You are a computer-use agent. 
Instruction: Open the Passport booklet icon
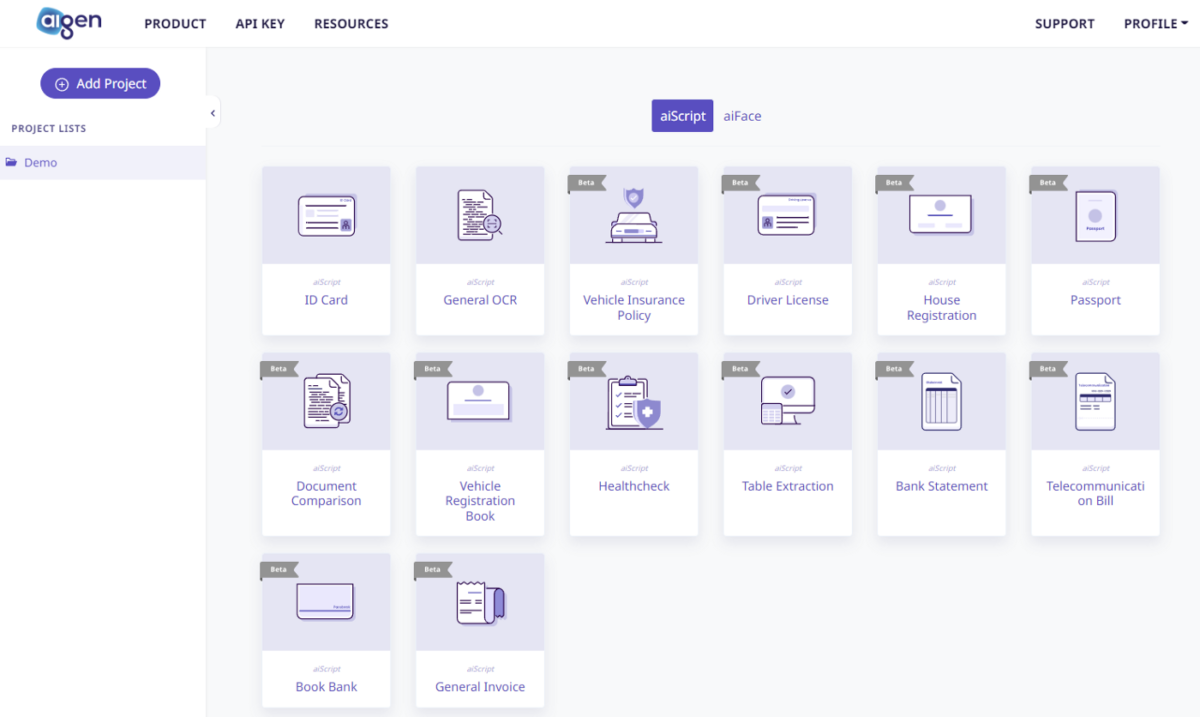pyautogui.click(x=1095, y=216)
